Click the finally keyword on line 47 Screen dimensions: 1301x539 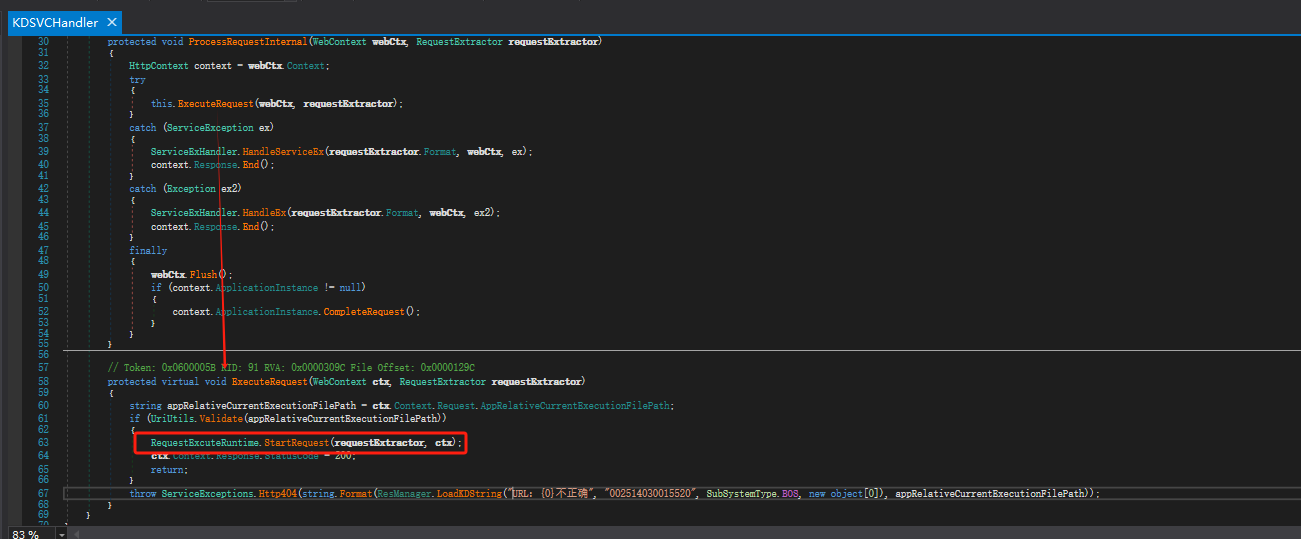(x=148, y=250)
